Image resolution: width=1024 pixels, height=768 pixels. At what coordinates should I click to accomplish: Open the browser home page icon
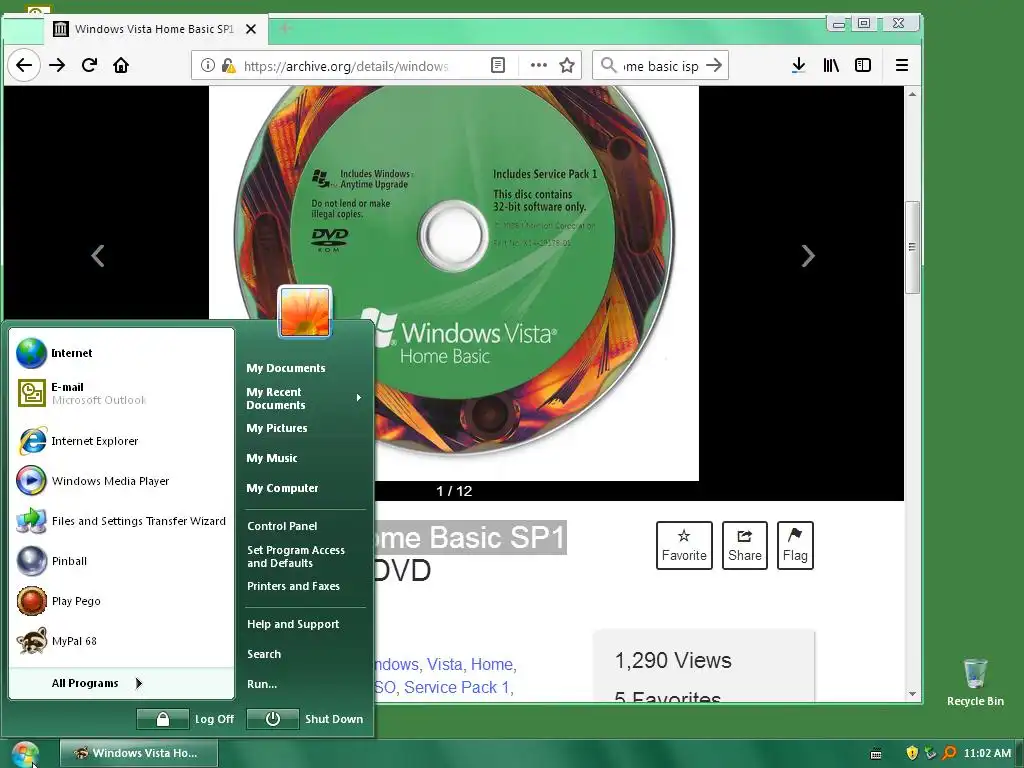click(121, 65)
